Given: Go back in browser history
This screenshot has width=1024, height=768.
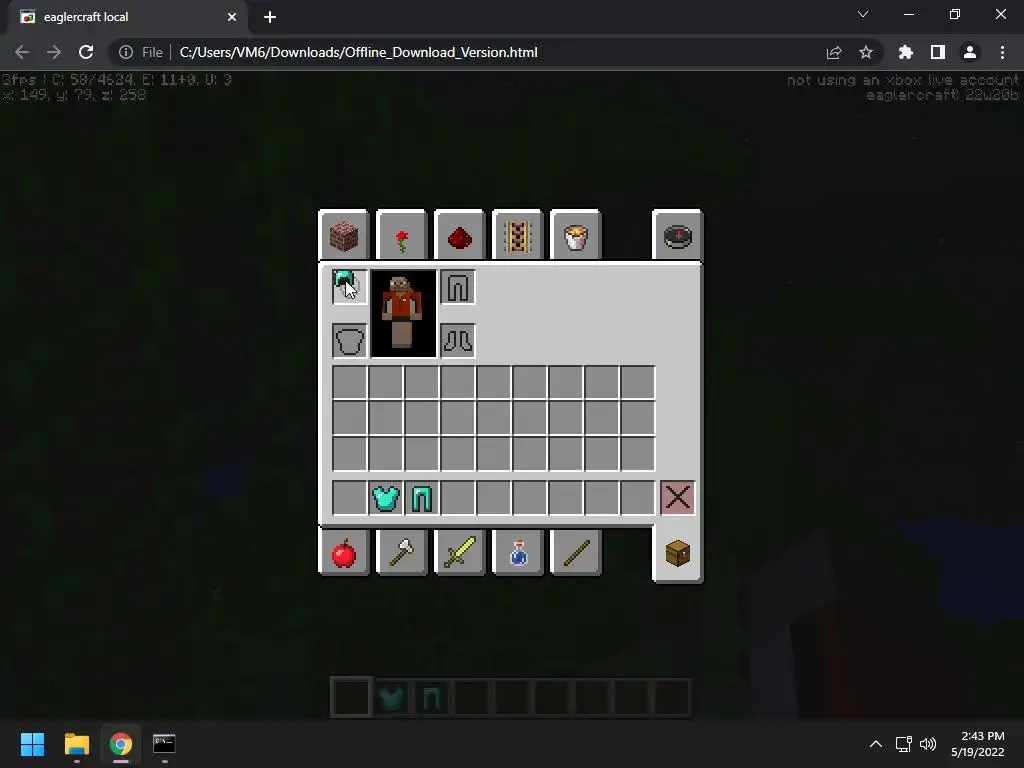Looking at the screenshot, I should pos(22,52).
